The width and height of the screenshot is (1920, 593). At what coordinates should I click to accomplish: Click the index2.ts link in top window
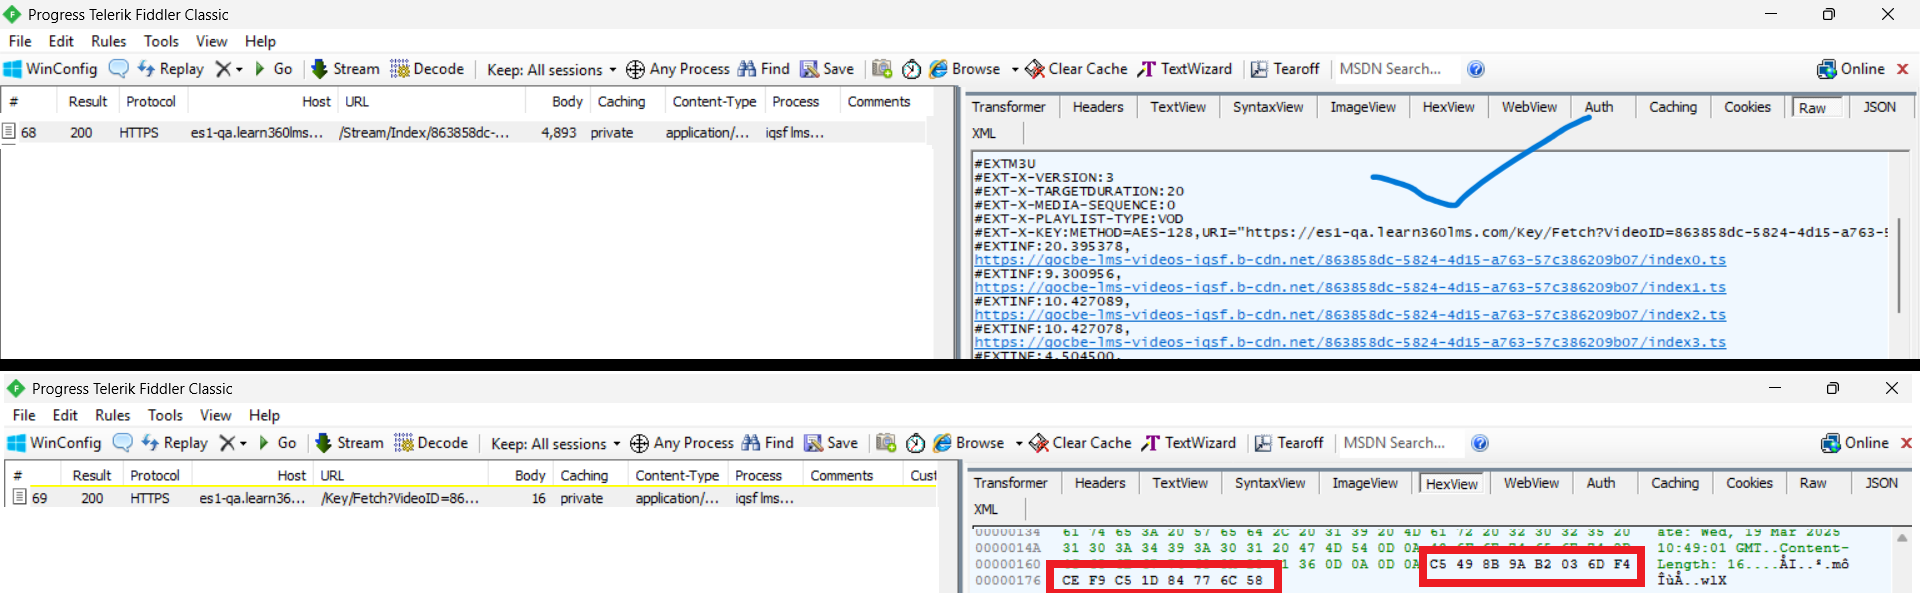coord(1350,315)
